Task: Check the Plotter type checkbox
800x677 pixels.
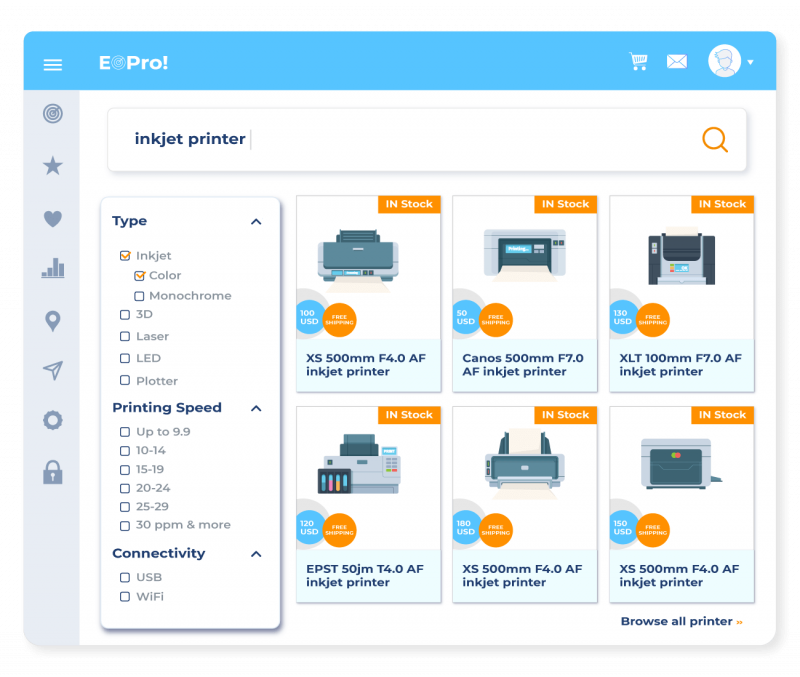Action: (x=124, y=380)
